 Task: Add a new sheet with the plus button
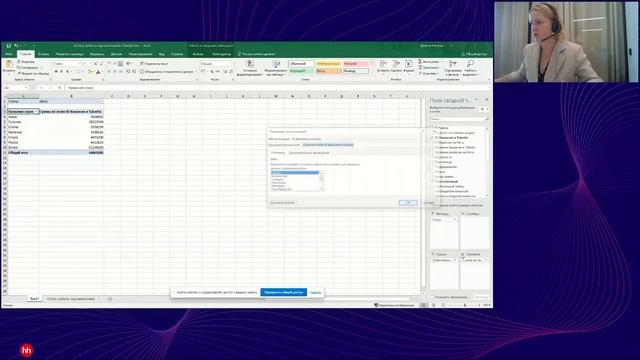[x=110, y=299]
